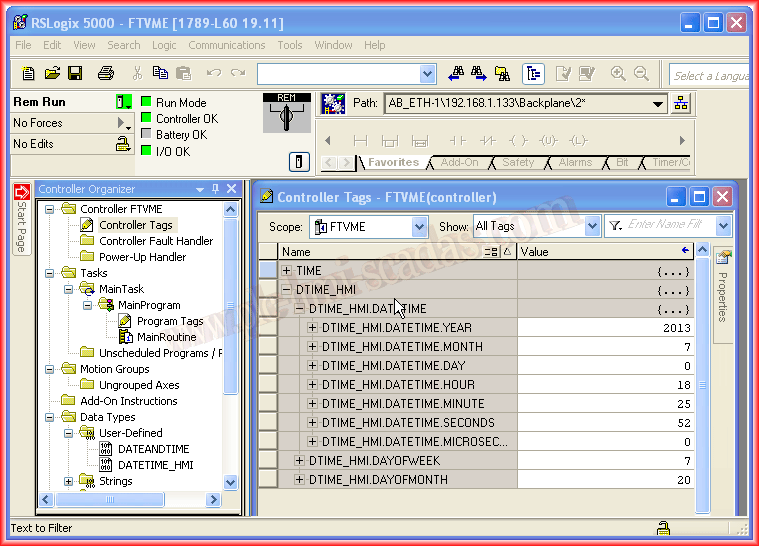The height and width of the screenshot is (546, 759).
Task: Click the Print toolbar icon
Action: 105,73
